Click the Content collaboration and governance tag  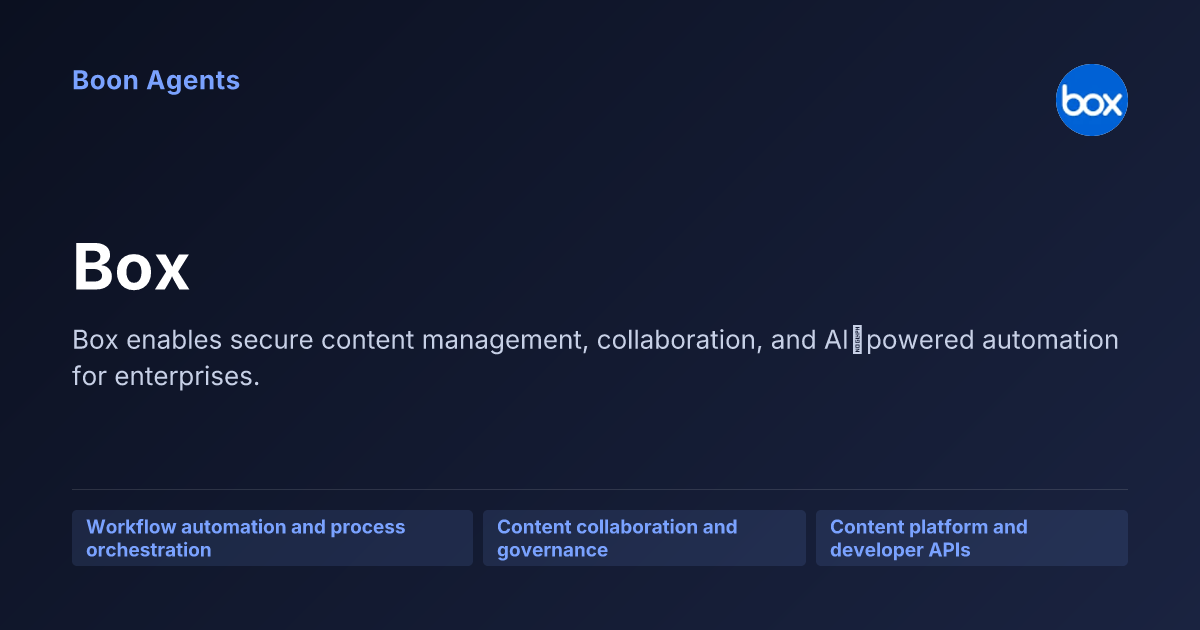pos(644,538)
